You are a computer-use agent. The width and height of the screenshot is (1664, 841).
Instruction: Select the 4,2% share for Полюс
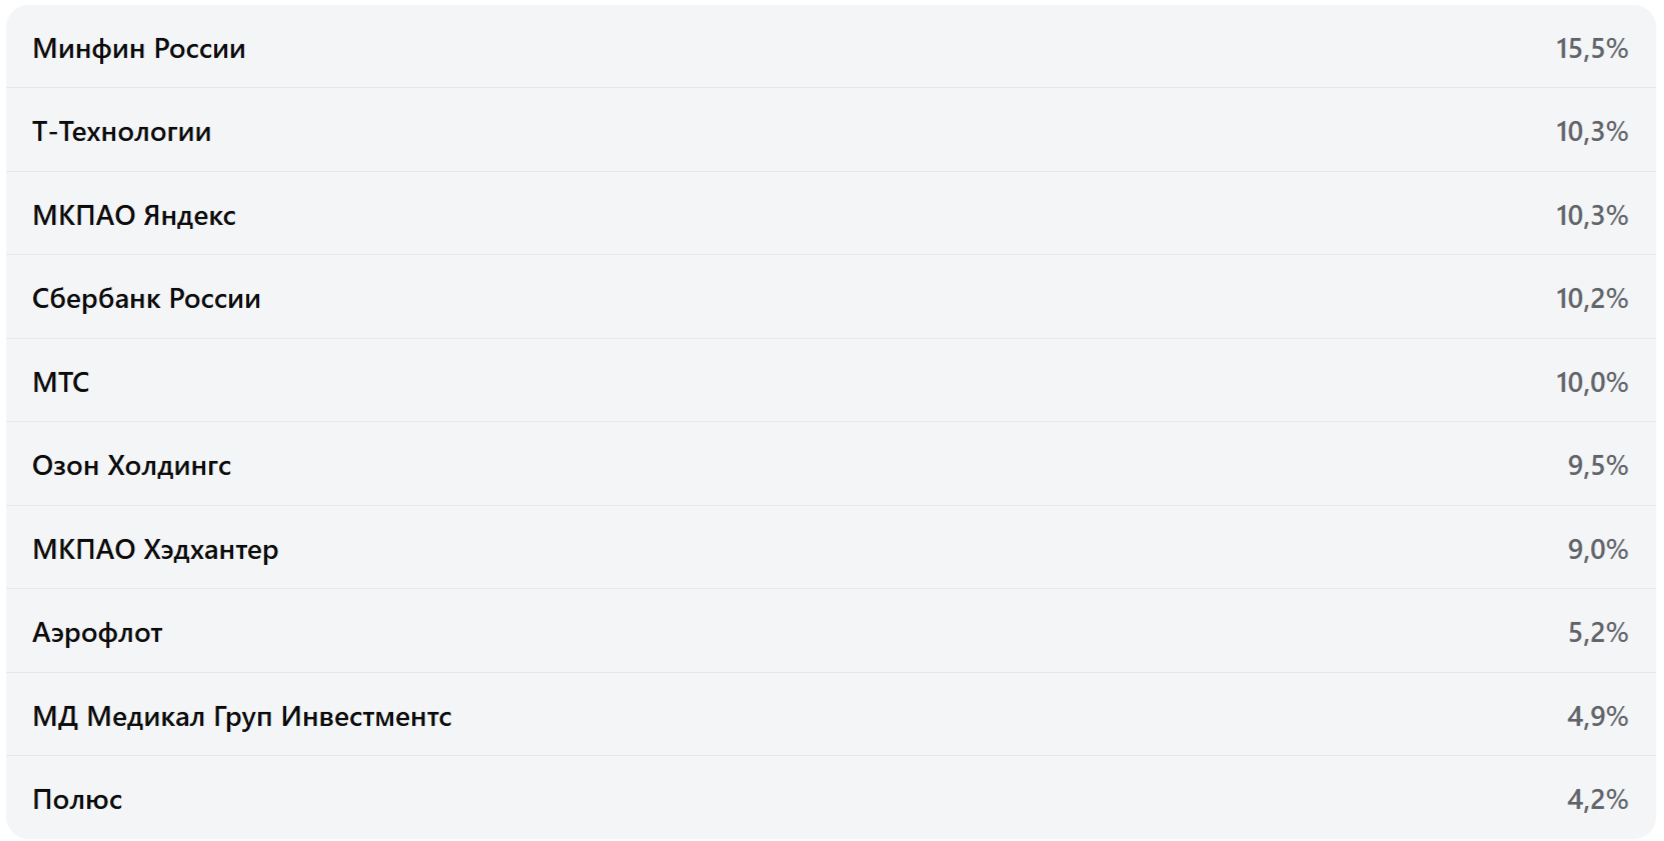click(1597, 799)
